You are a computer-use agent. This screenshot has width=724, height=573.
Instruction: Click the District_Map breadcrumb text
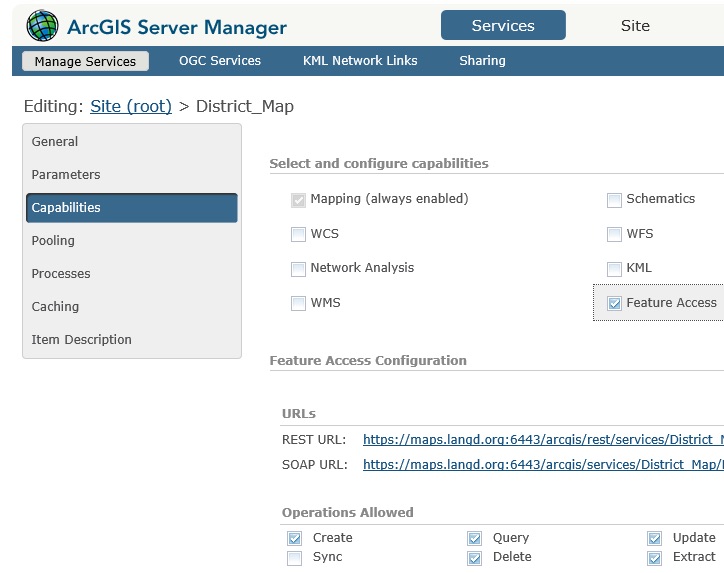pyautogui.click(x=245, y=106)
